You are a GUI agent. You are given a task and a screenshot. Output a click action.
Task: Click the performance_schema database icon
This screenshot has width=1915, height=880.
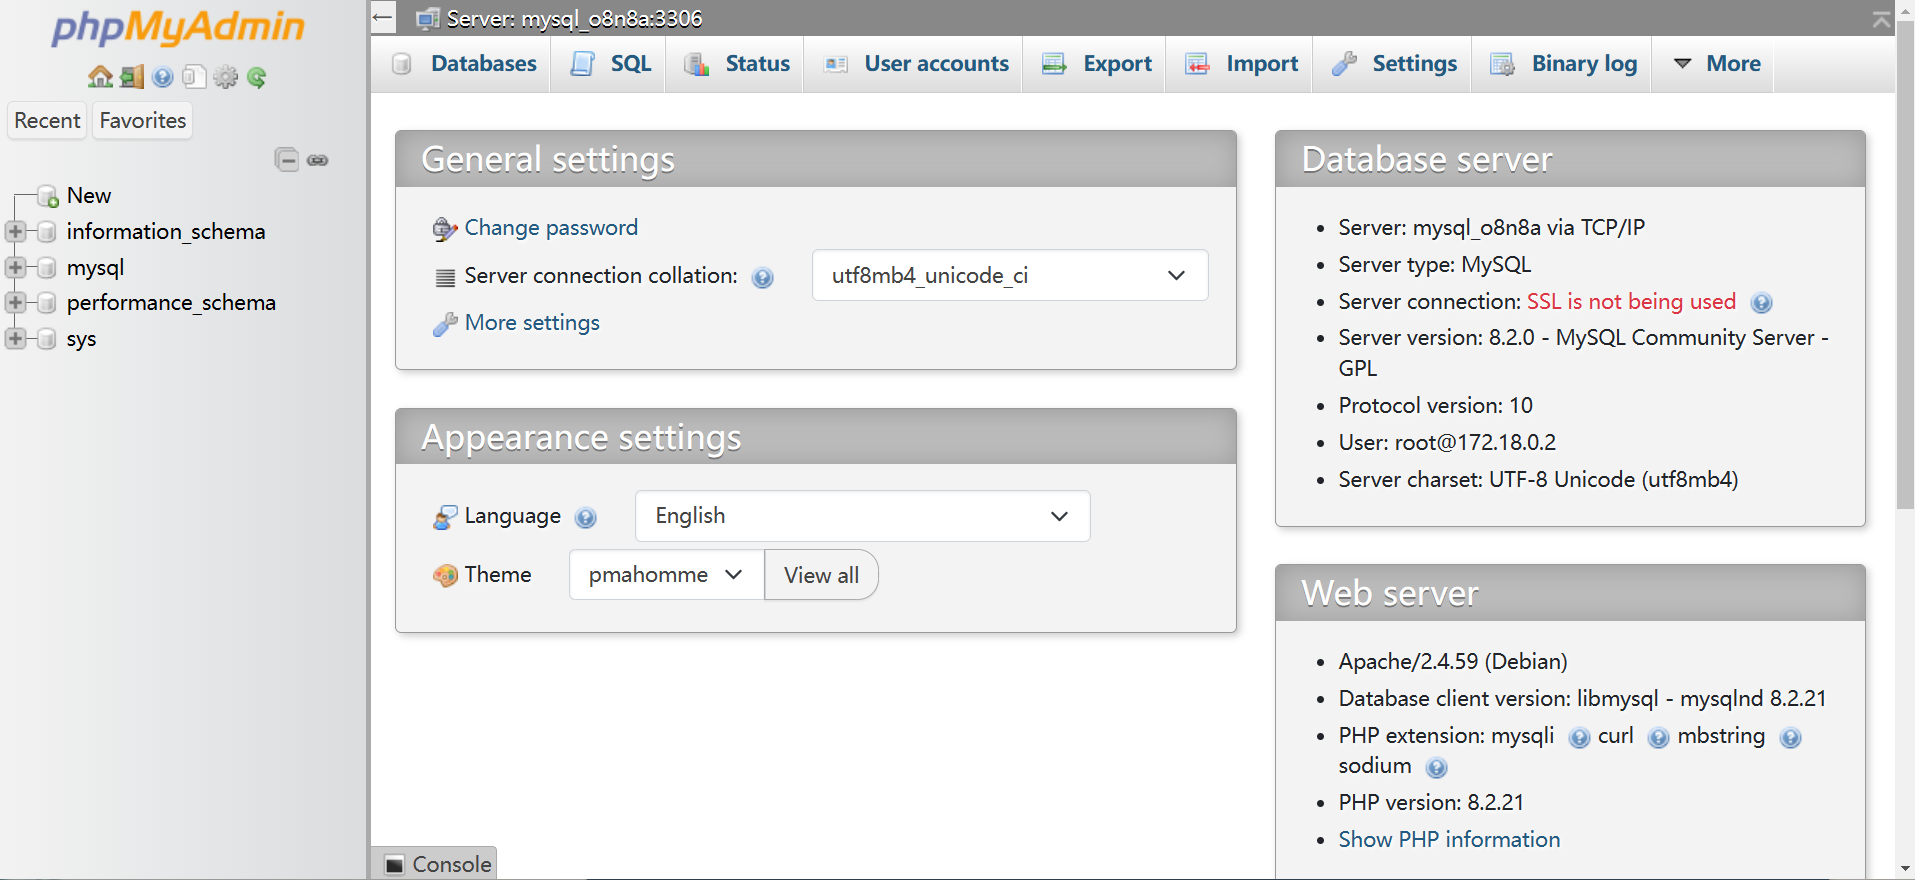click(46, 303)
